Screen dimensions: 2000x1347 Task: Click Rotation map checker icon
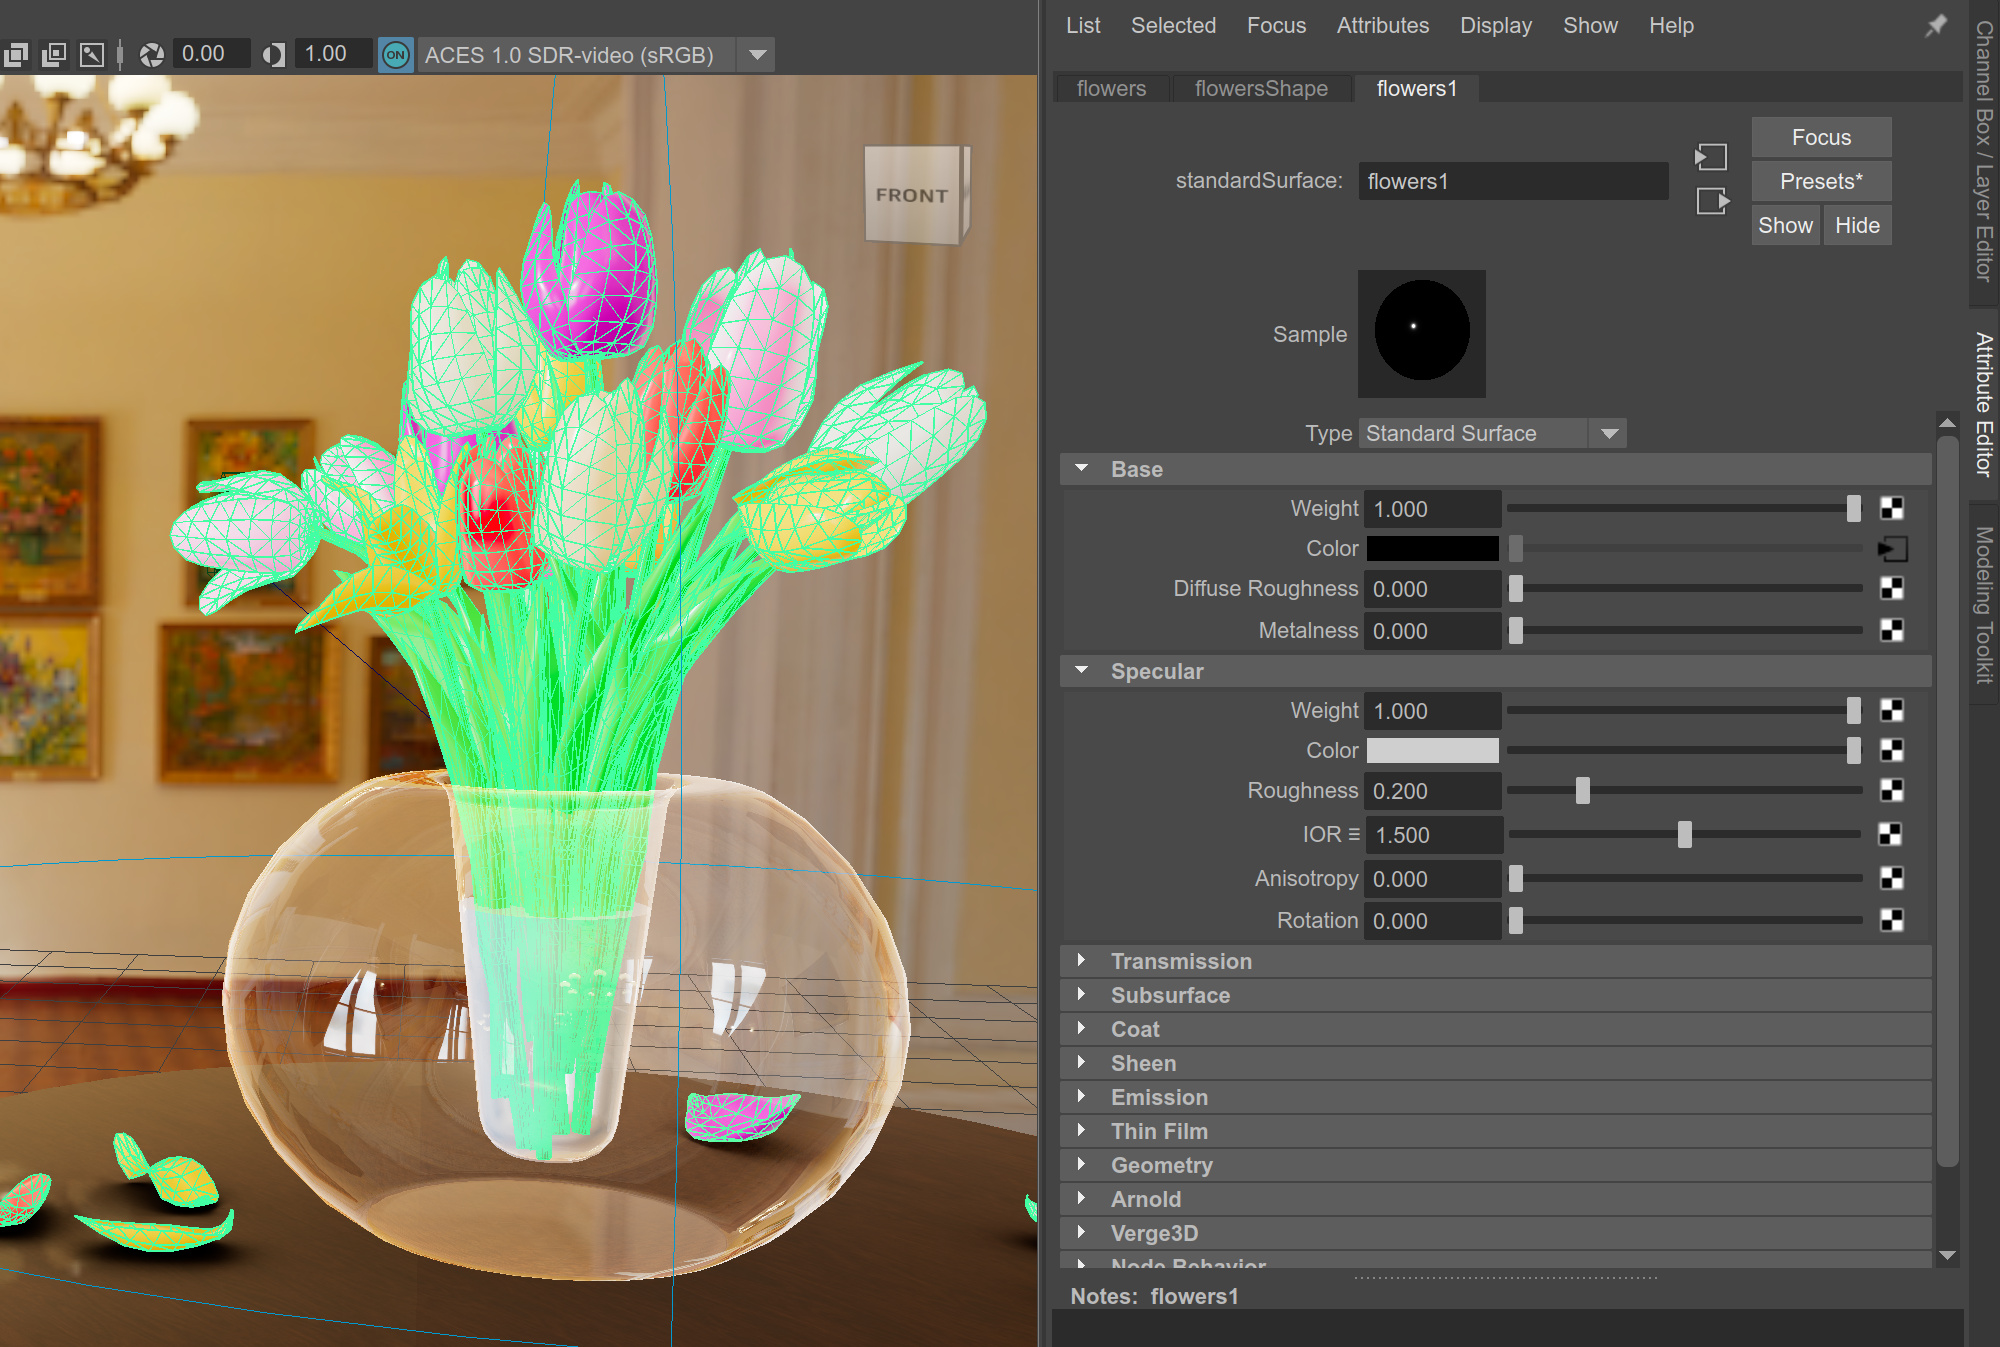tap(1891, 921)
